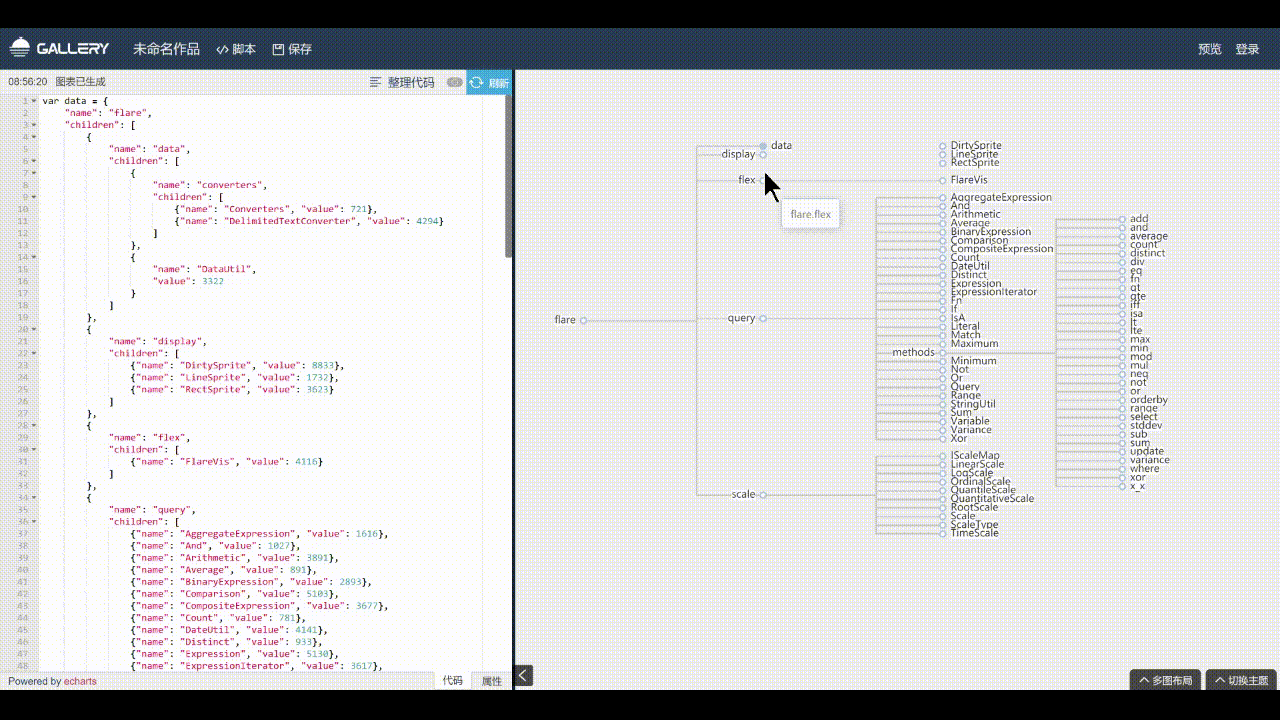Switch to the 属性 tab

(x=492, y=680)
